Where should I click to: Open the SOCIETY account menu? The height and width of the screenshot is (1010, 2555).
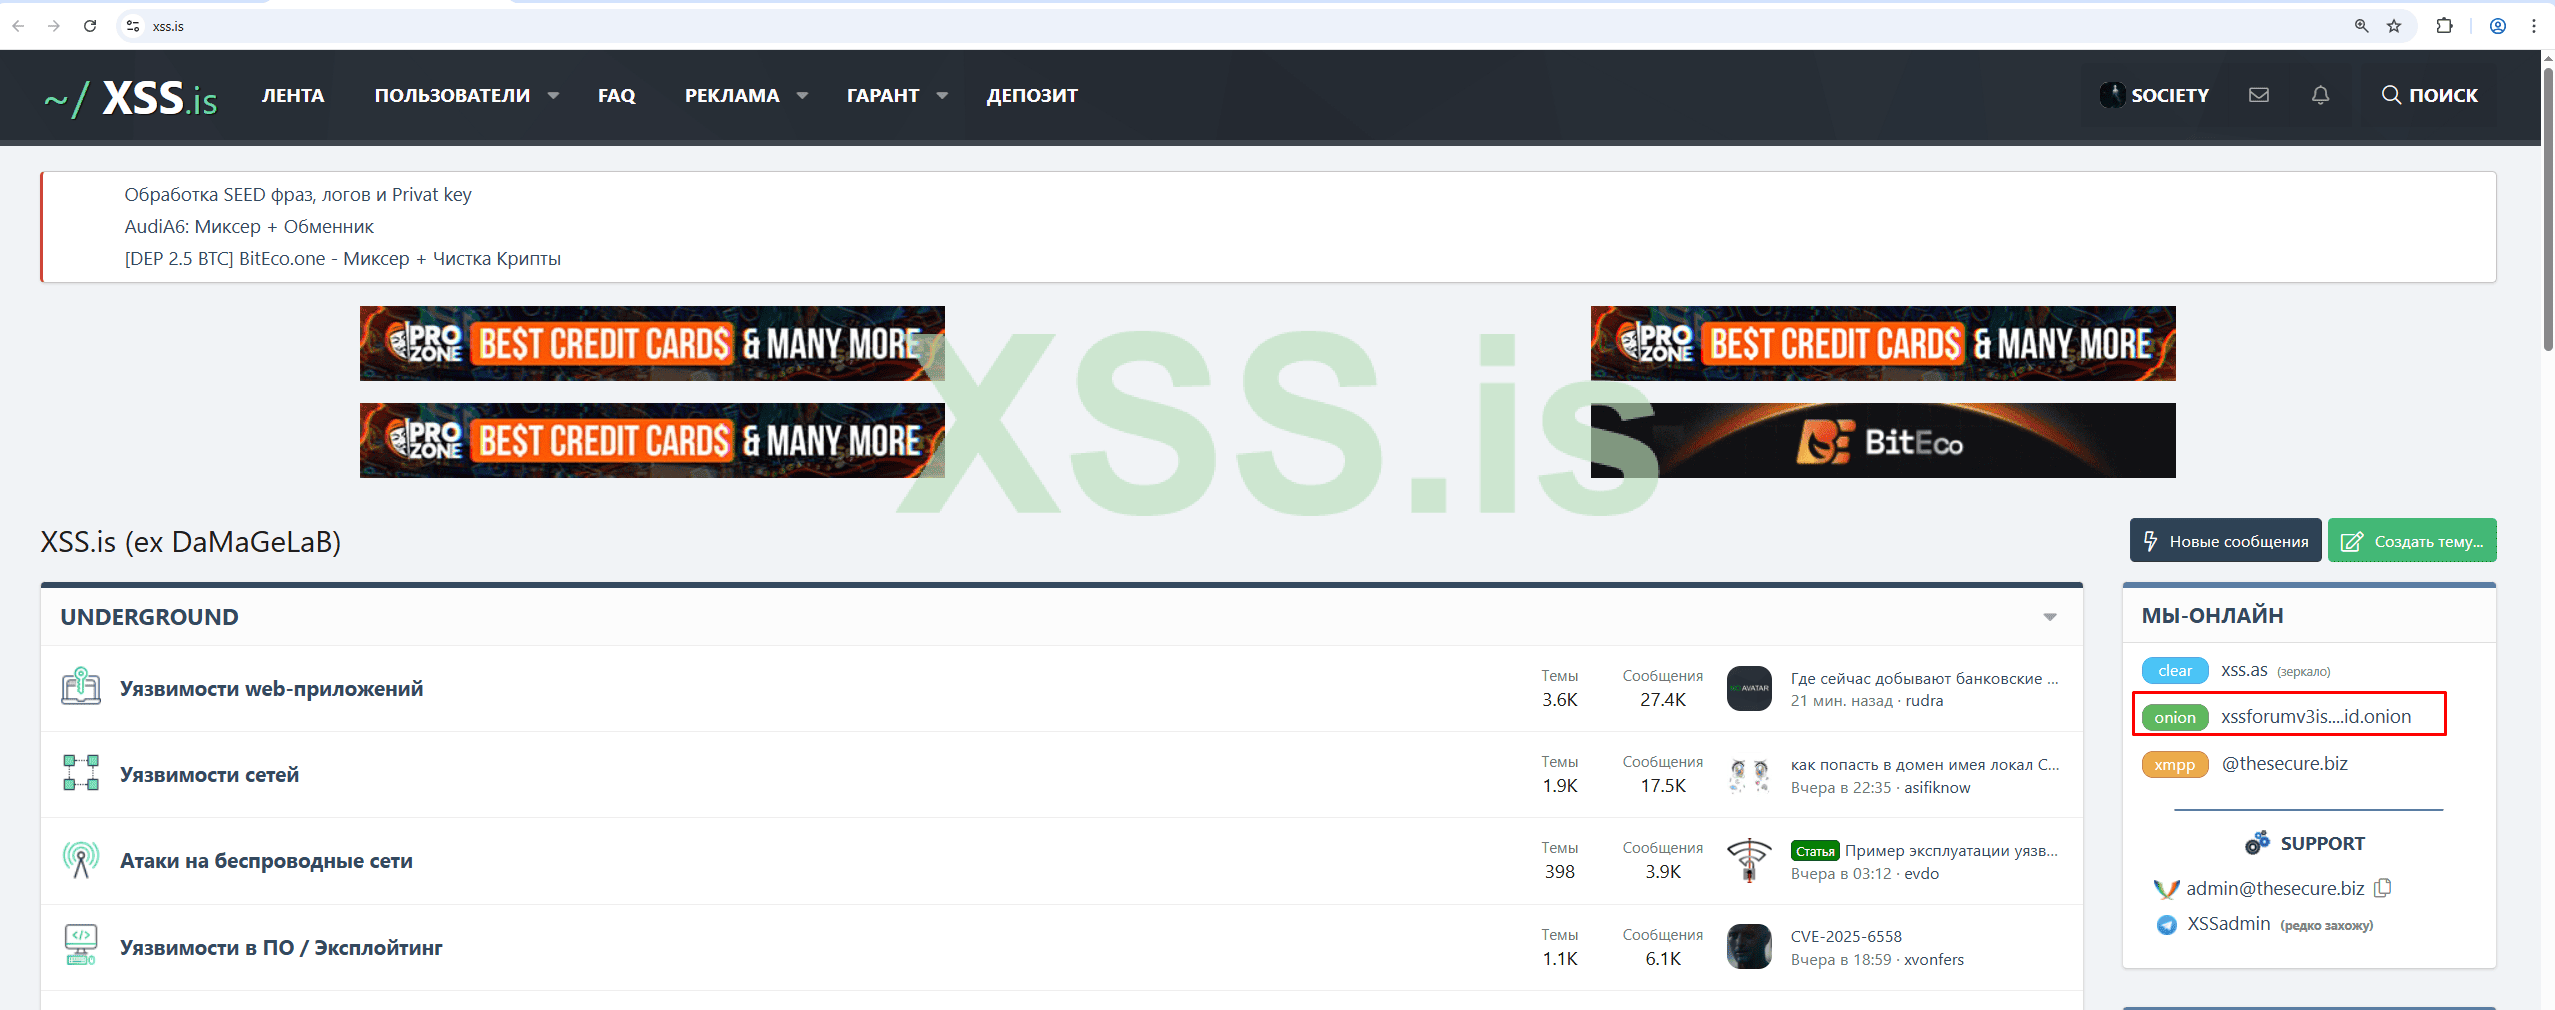tap(2155, 95)
